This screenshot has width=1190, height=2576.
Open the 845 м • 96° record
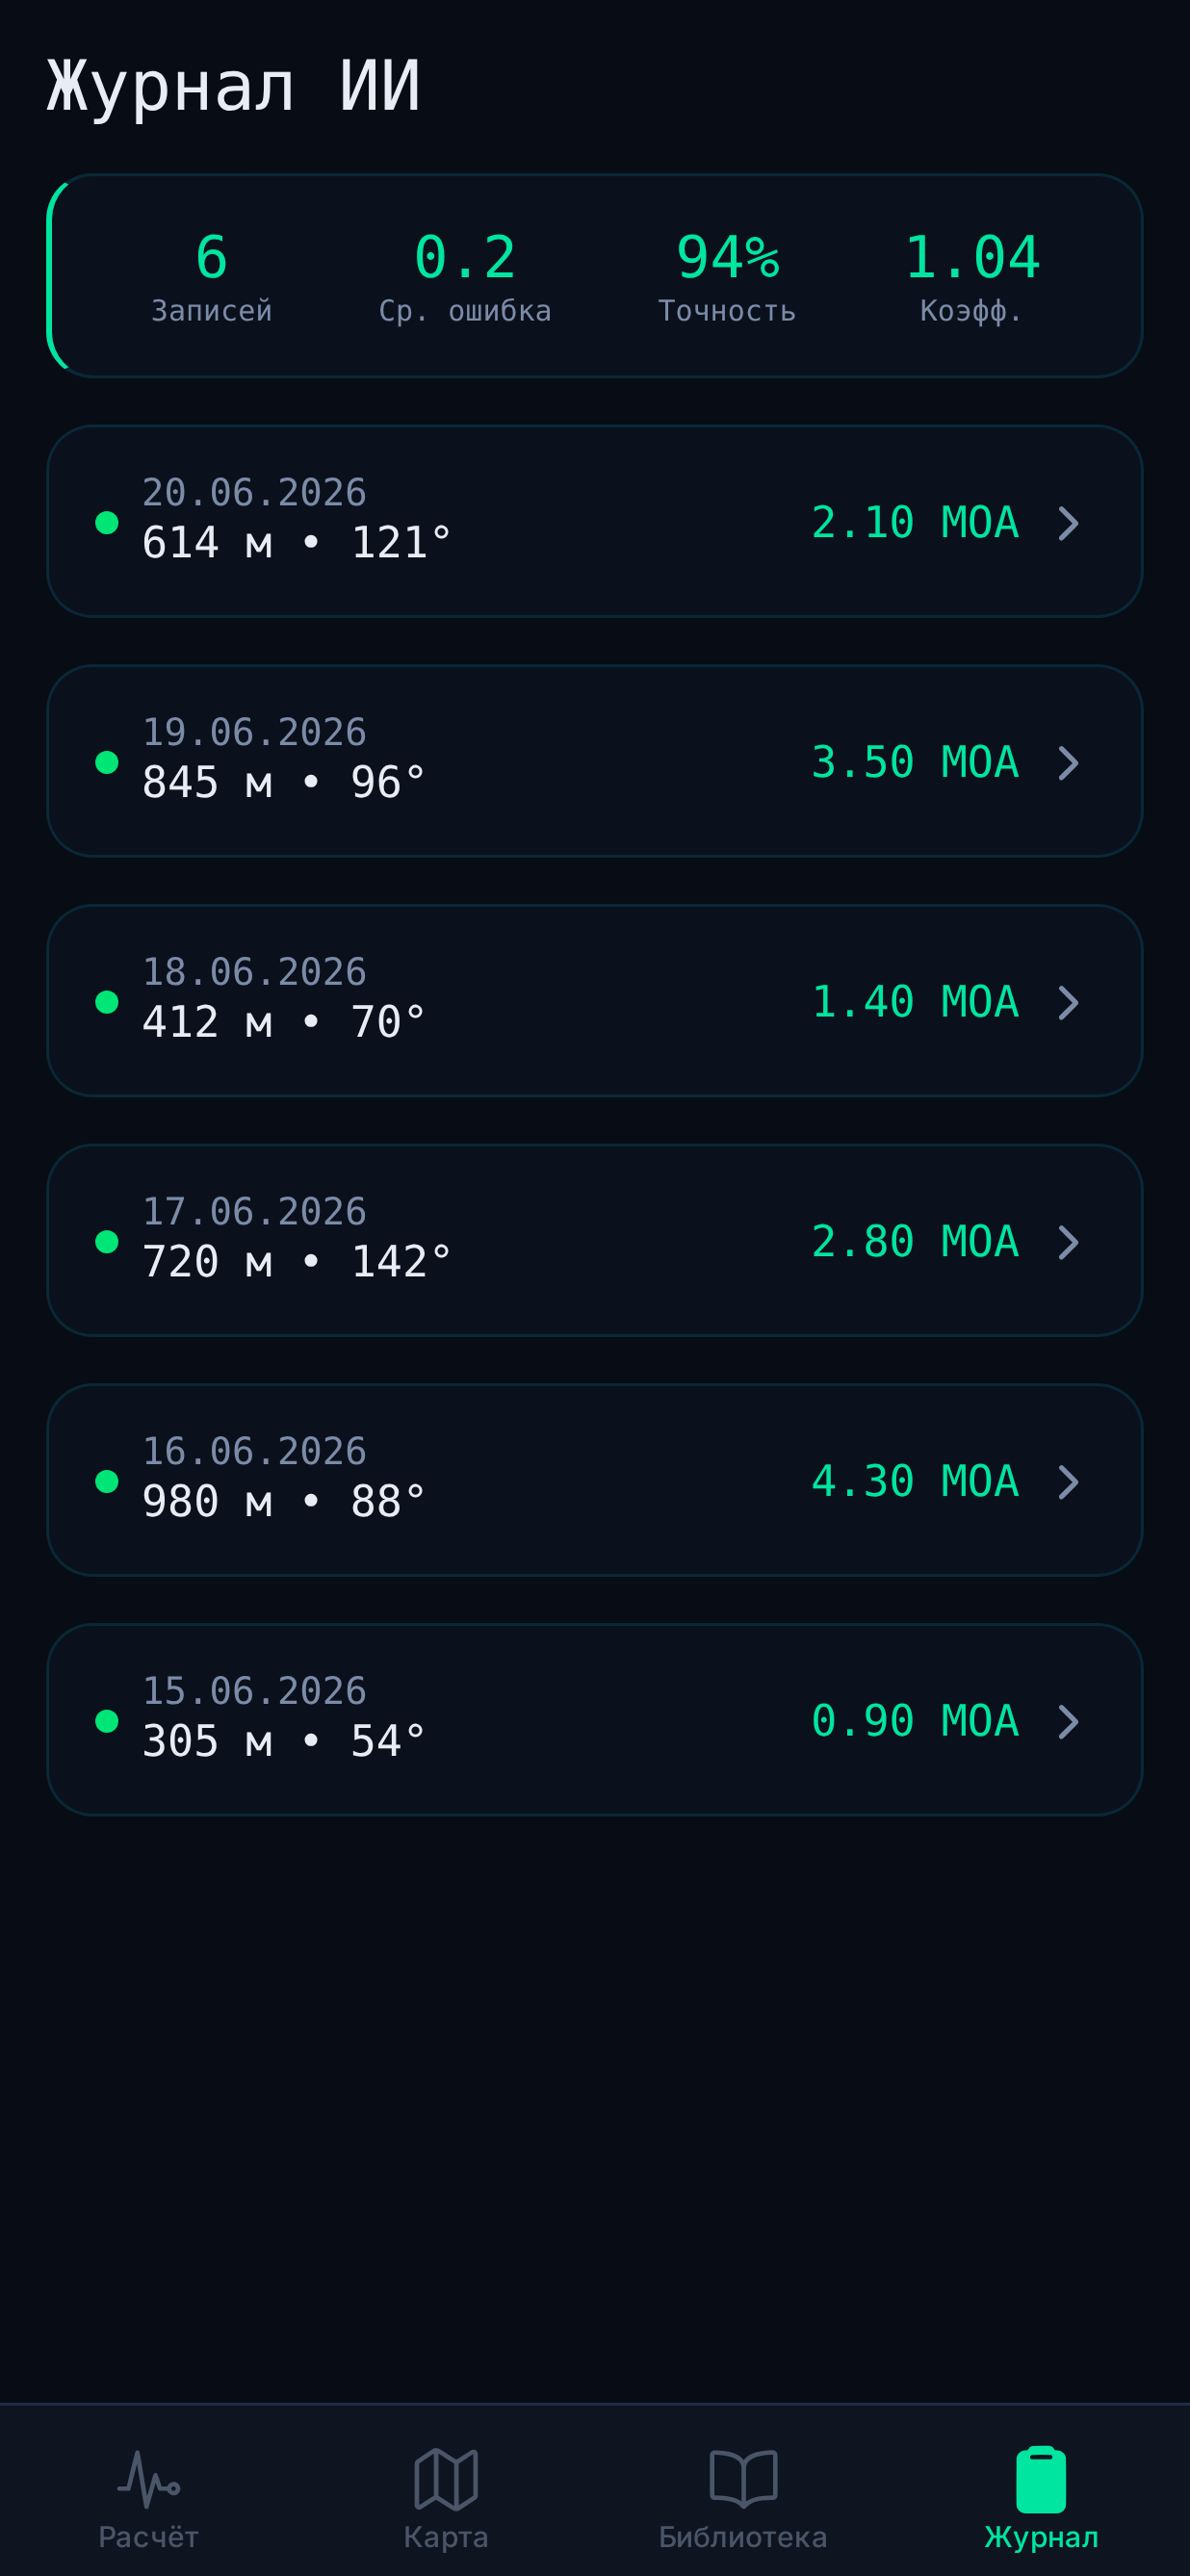click(x=595, y=761)
